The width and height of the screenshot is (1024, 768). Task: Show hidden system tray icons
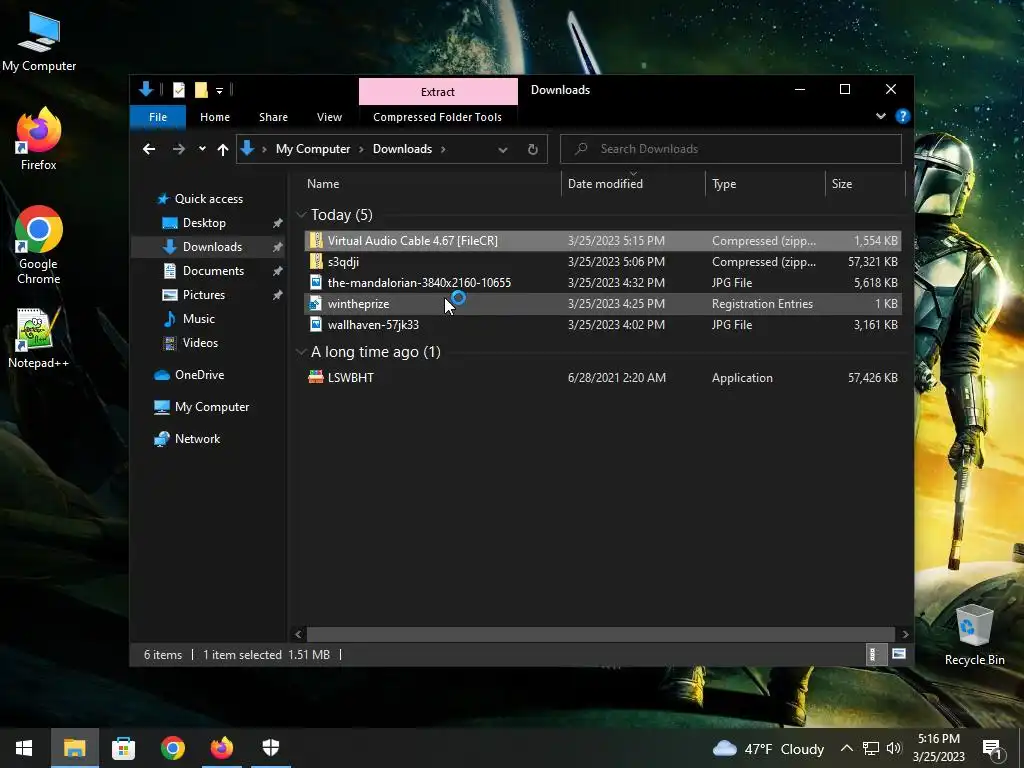click(846, 748)
